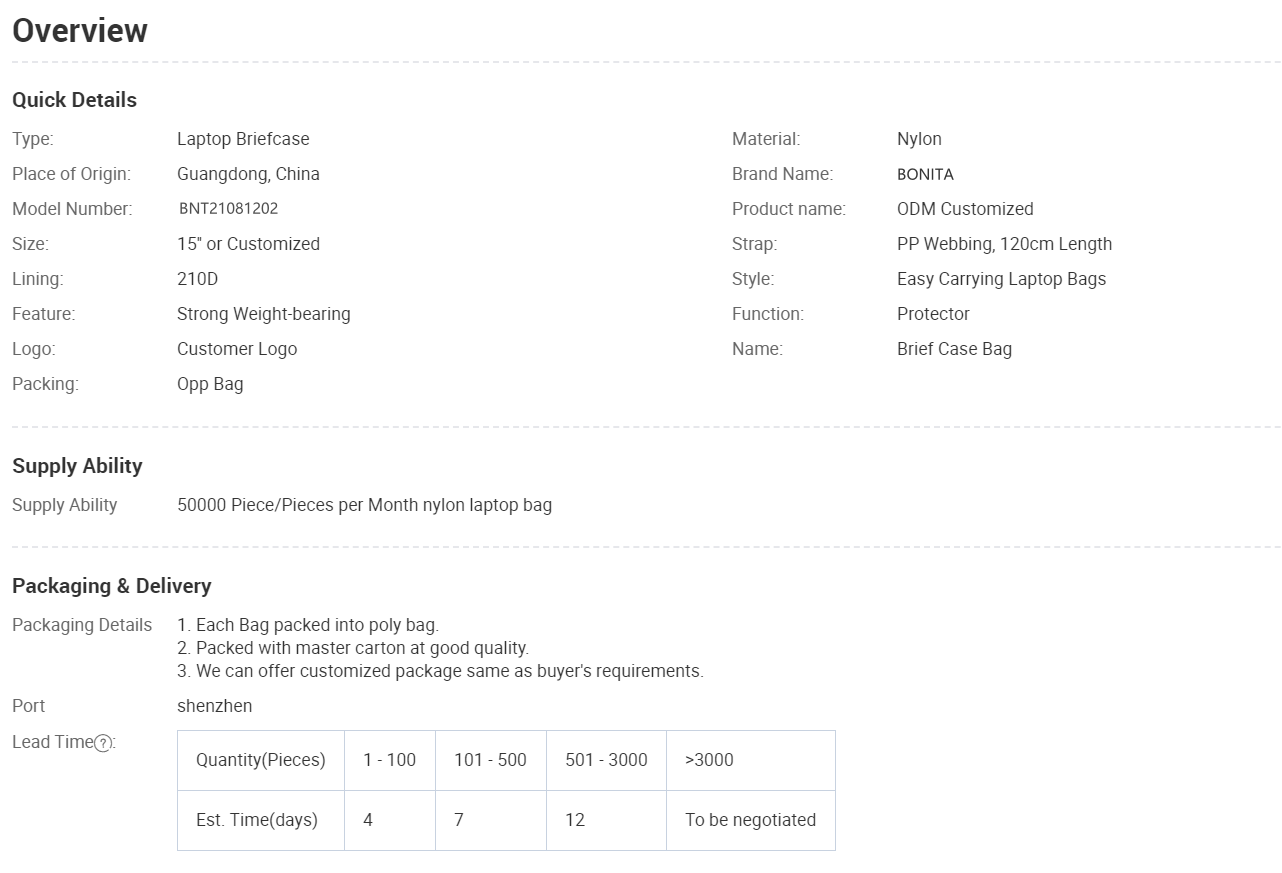Screen dimensions: 1282x873
Task: Select the 1 - 100 quantity cell
Action: pos(390,760)
